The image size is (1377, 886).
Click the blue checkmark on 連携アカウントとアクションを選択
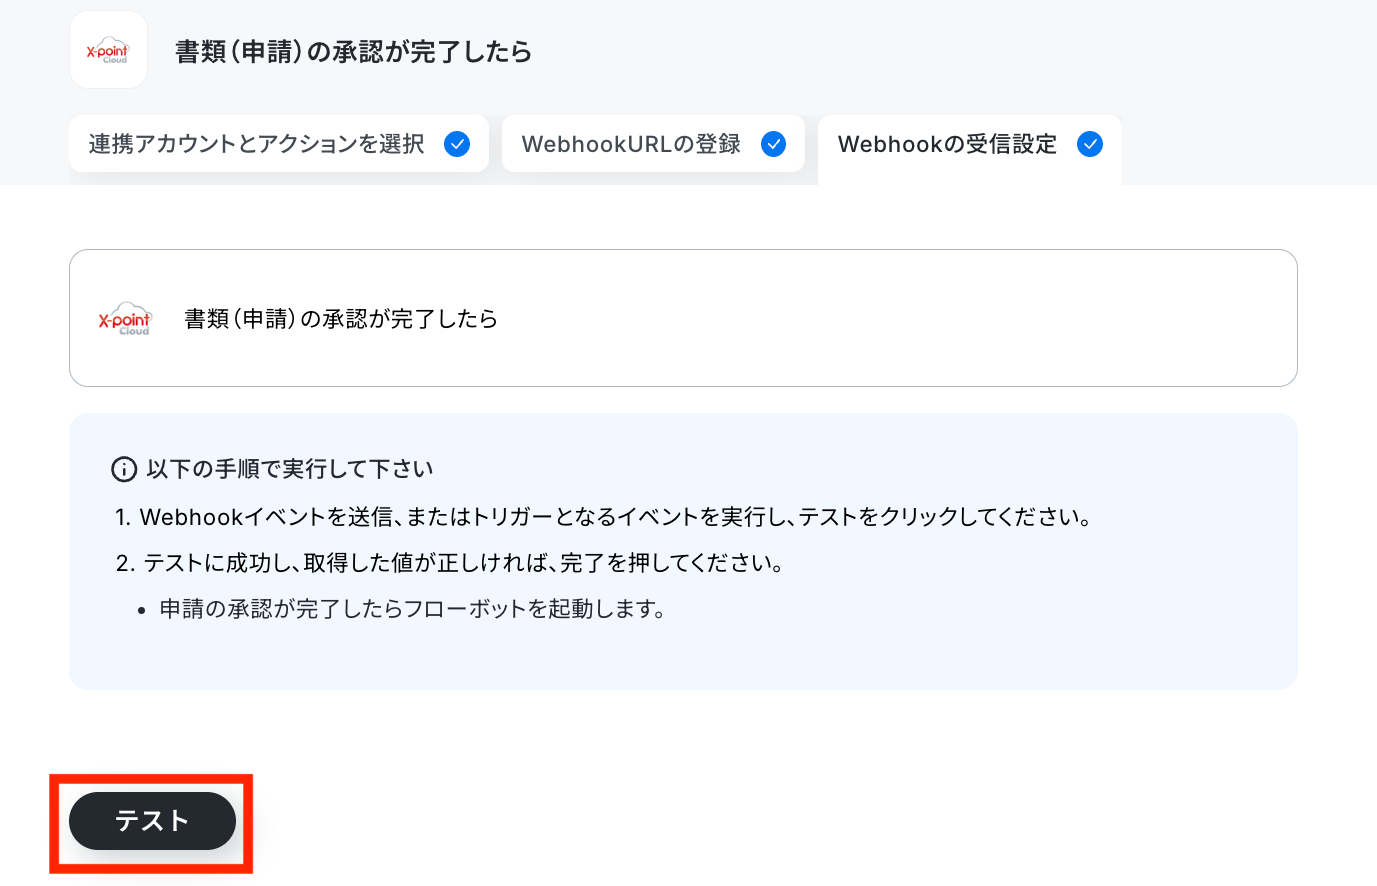pyautogui.click(x=457, y=144)
